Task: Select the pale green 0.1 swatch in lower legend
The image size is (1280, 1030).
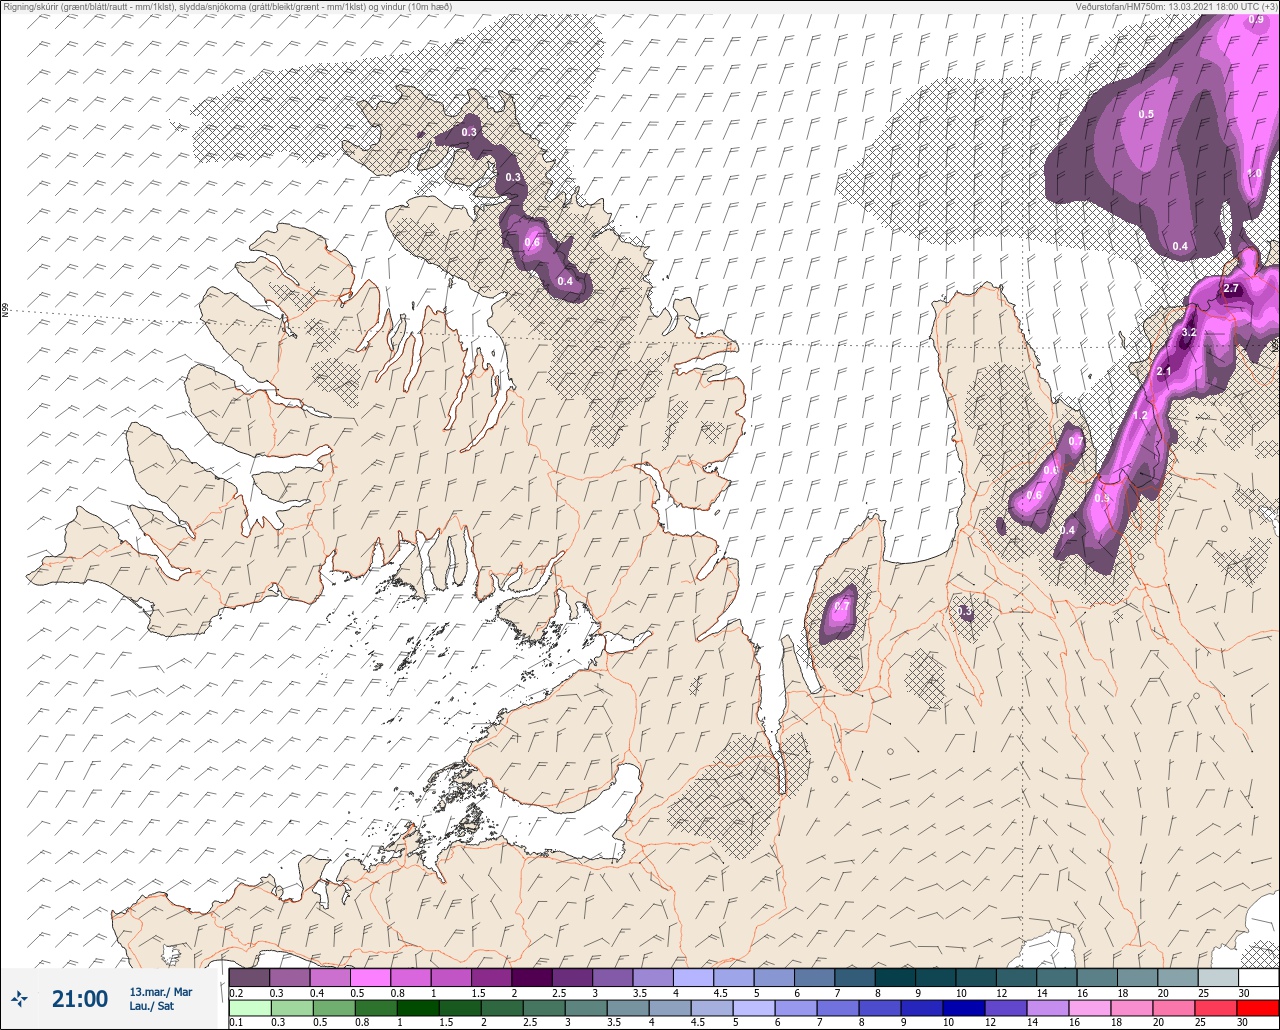Action: tap(249, 1007)
